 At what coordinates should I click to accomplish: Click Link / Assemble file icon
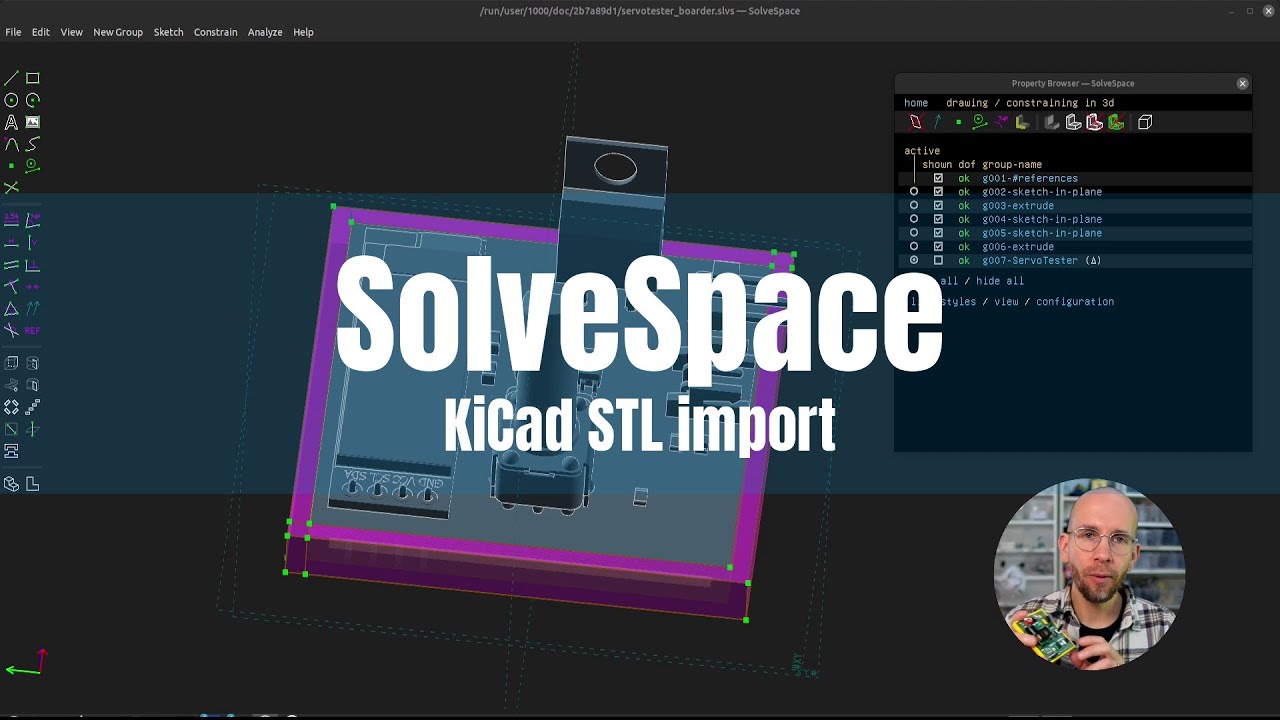pyautogui.click(x=11, y=451)
